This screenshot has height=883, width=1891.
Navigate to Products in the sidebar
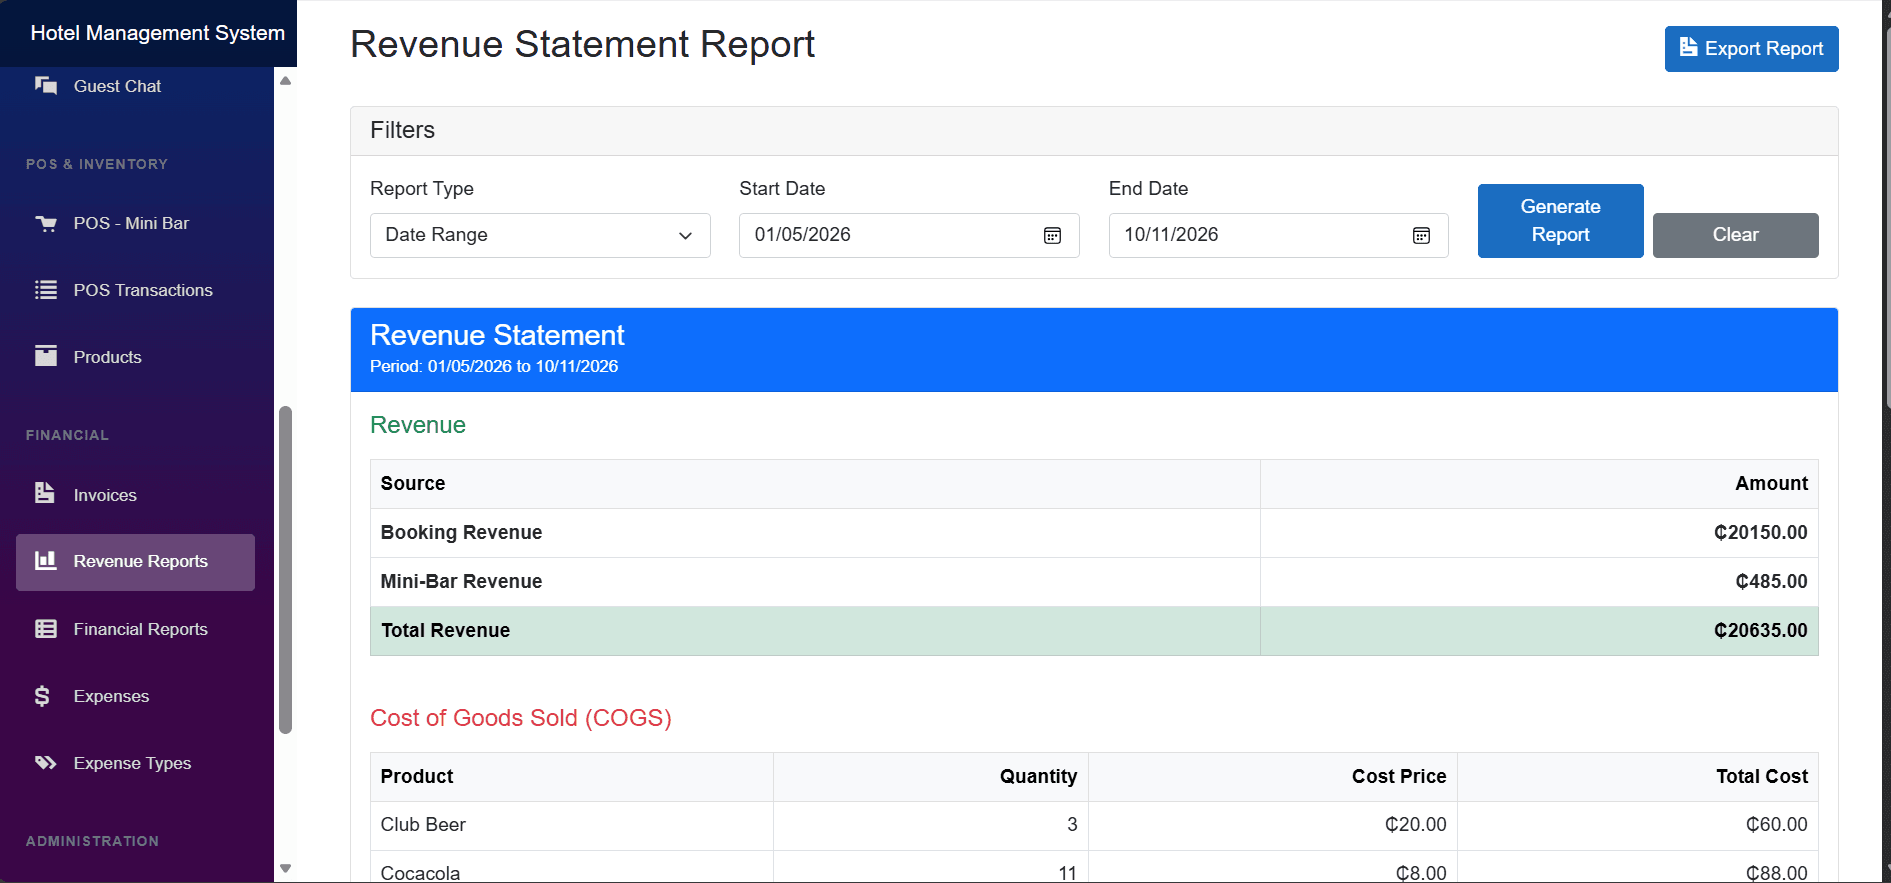point(136,357)
